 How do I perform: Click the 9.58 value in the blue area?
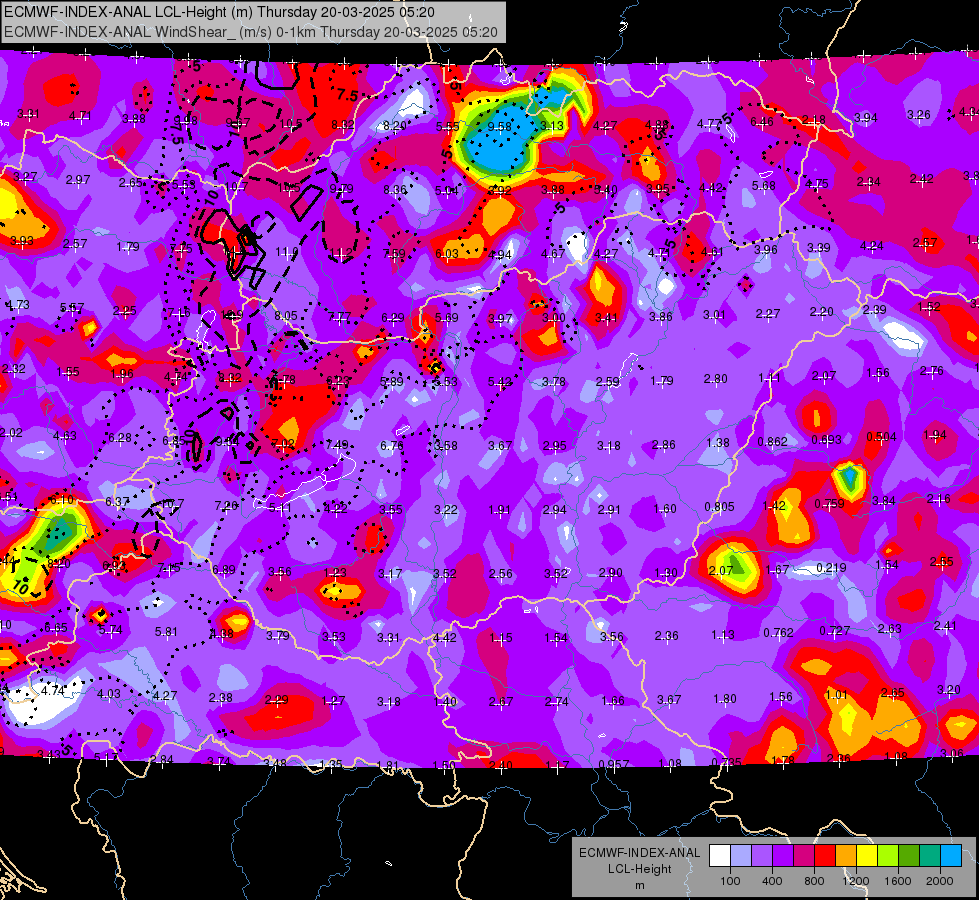pyautogui.click(x=499, y=127)
